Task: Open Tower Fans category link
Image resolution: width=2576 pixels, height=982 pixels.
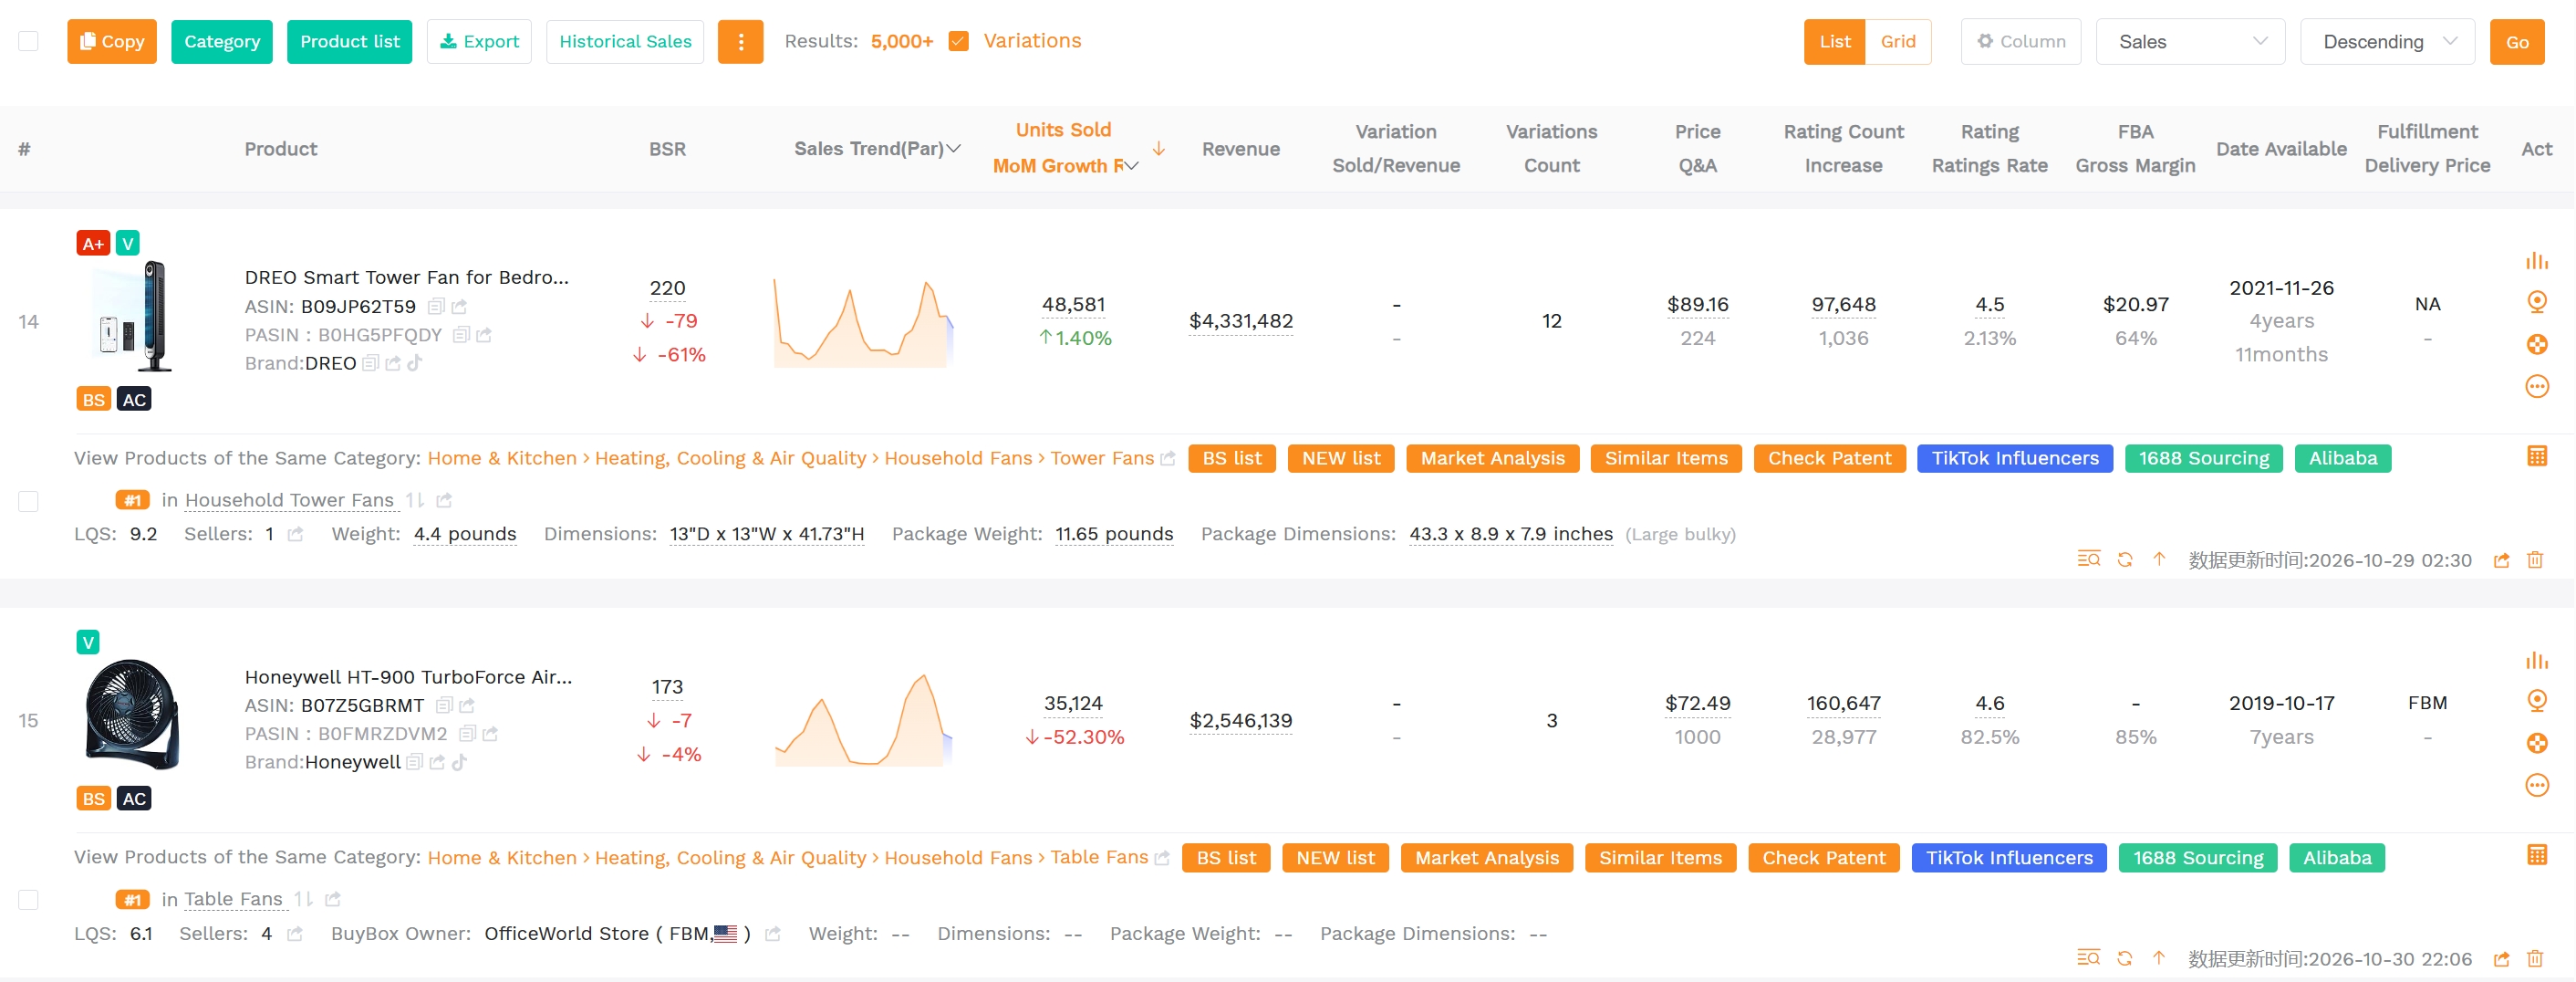Action: coord(1101,459)
